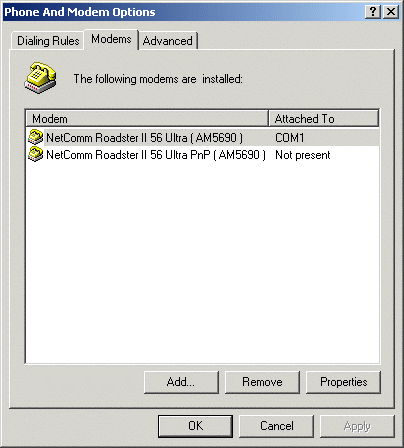Select the NetComm Roadster II 56 Ultra PnP row

pyautogui.click(x=203, y=155)
